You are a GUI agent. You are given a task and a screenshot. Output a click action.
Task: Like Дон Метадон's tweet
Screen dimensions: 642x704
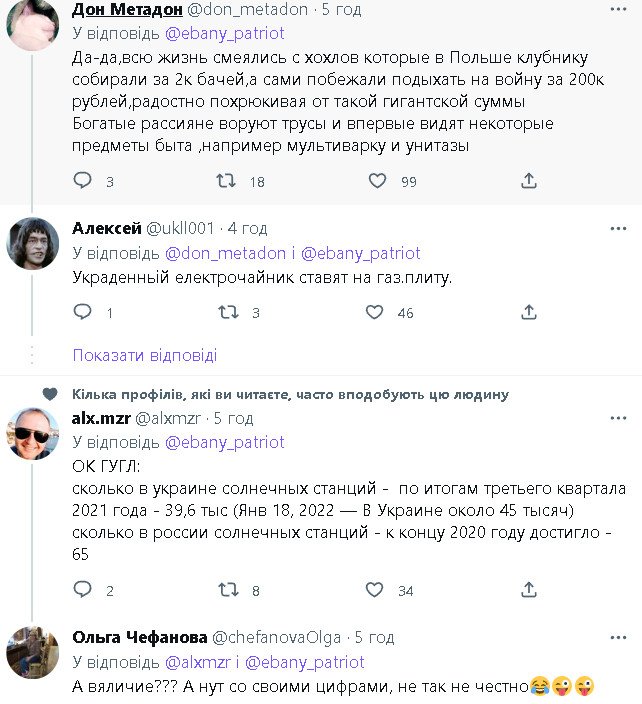coord(377,181)
